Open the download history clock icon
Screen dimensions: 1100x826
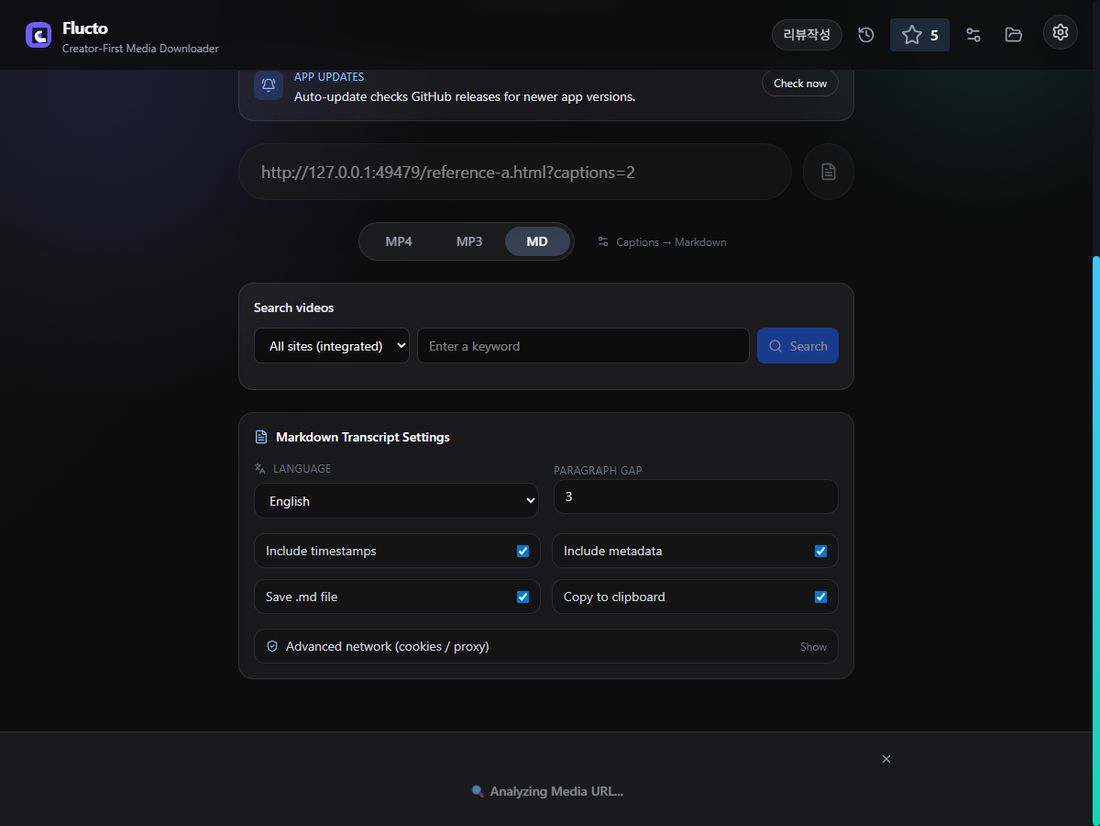[866, 34]
